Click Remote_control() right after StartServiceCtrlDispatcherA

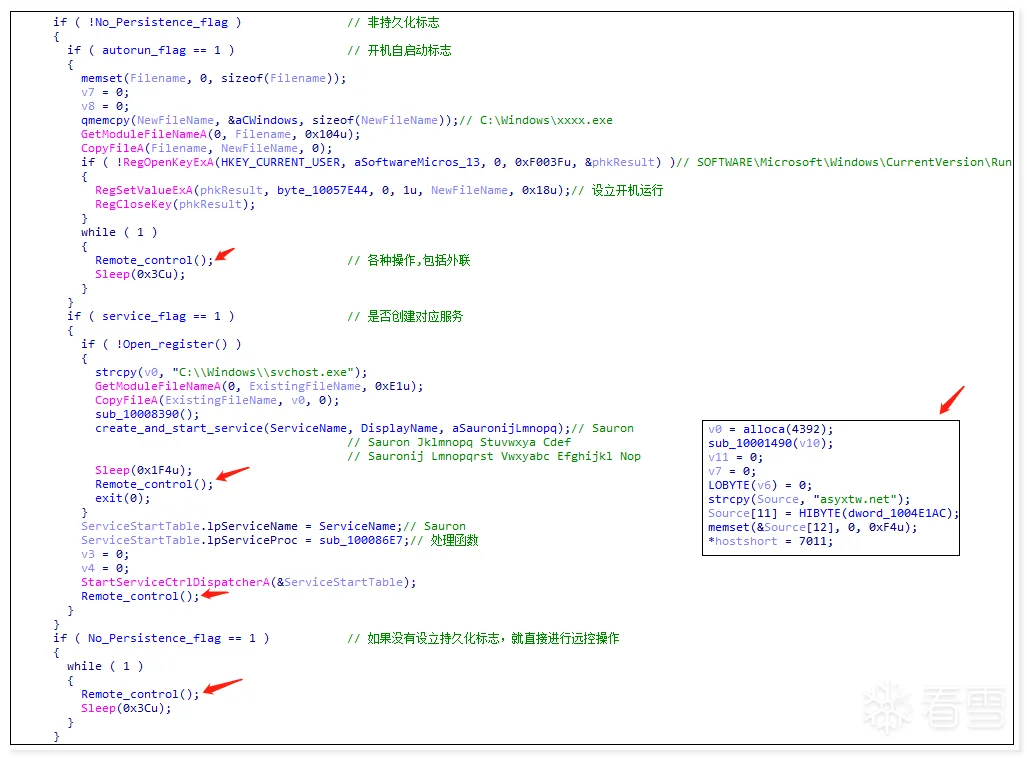[x=140, y=597]
